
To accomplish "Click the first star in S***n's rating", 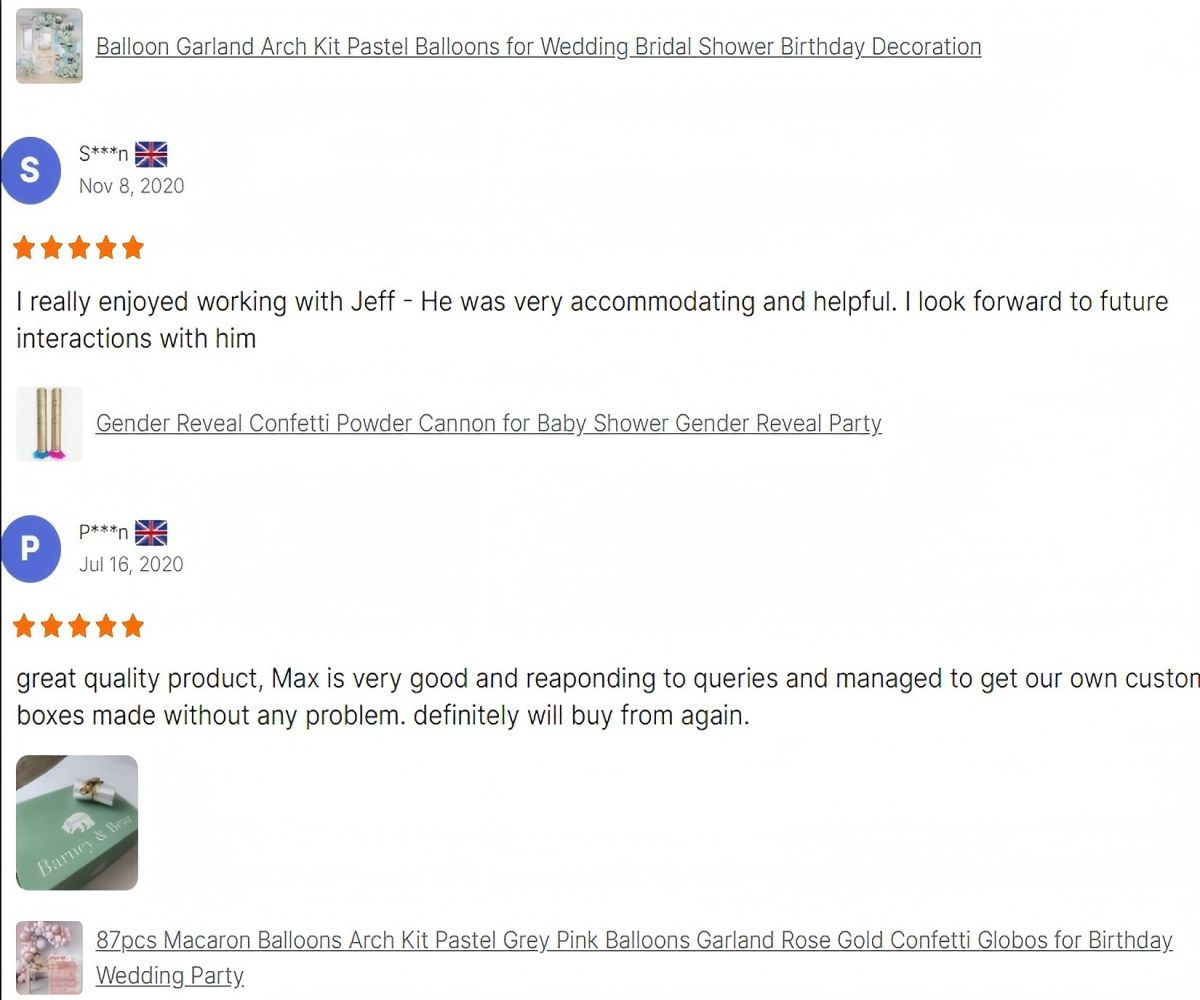I will pyautogui.click(x=25, y=248).
